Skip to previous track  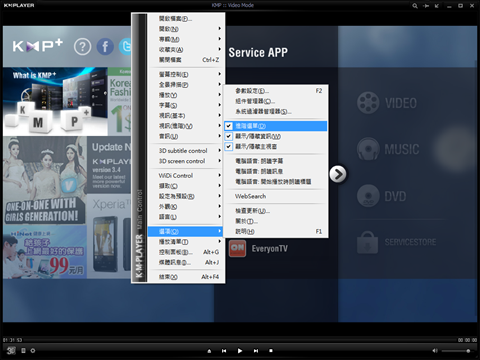click(x=224, y=351)
